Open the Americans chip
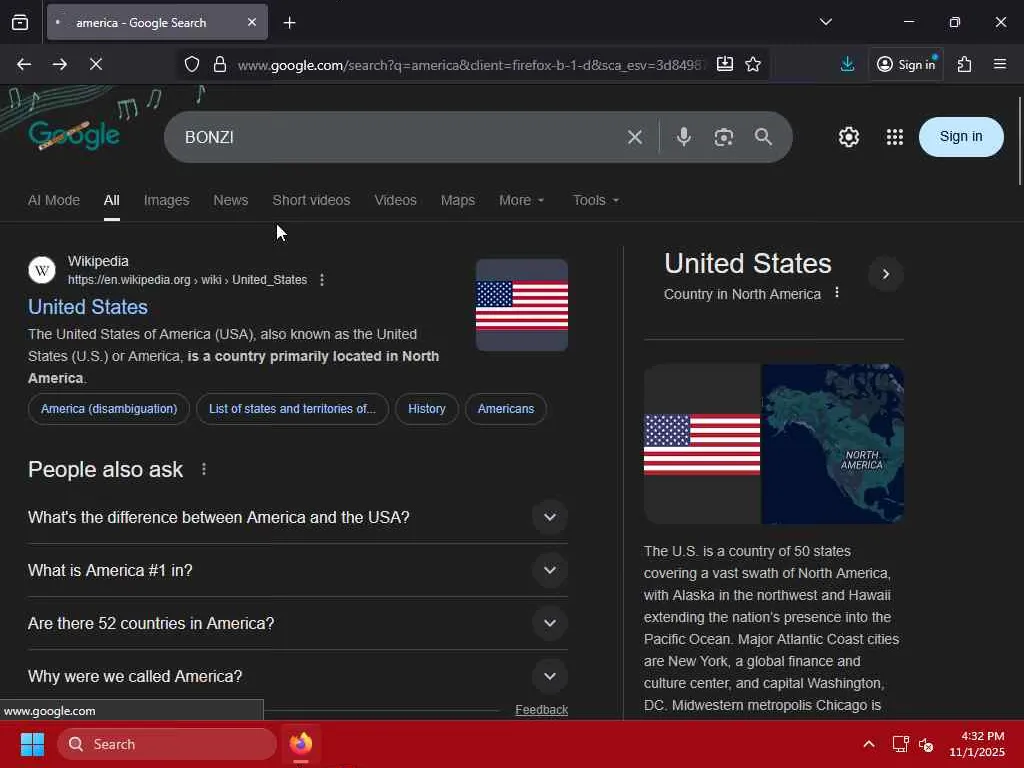This screenshot has width=1024, height=768. (505, 409)
